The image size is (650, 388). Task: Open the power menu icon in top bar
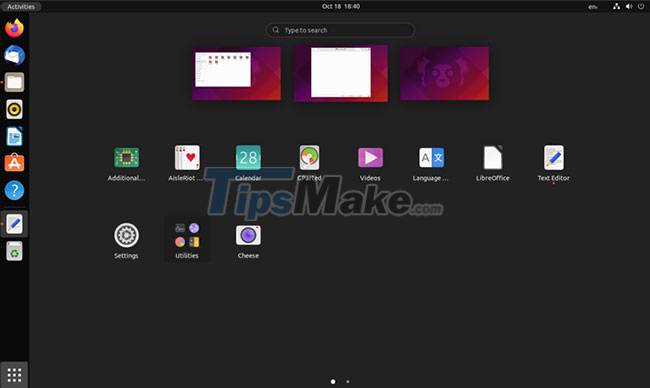click(641, 6)
